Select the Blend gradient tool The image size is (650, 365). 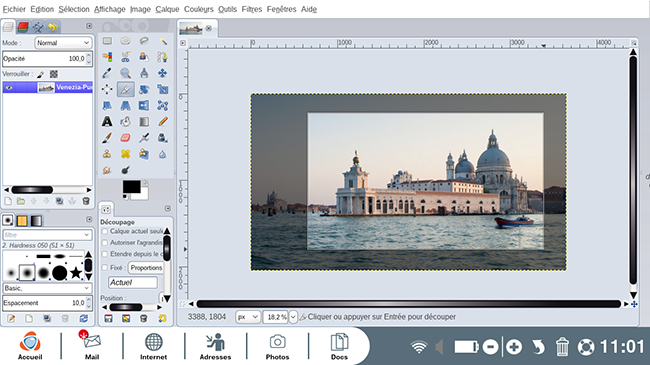(x=144, y=122)
